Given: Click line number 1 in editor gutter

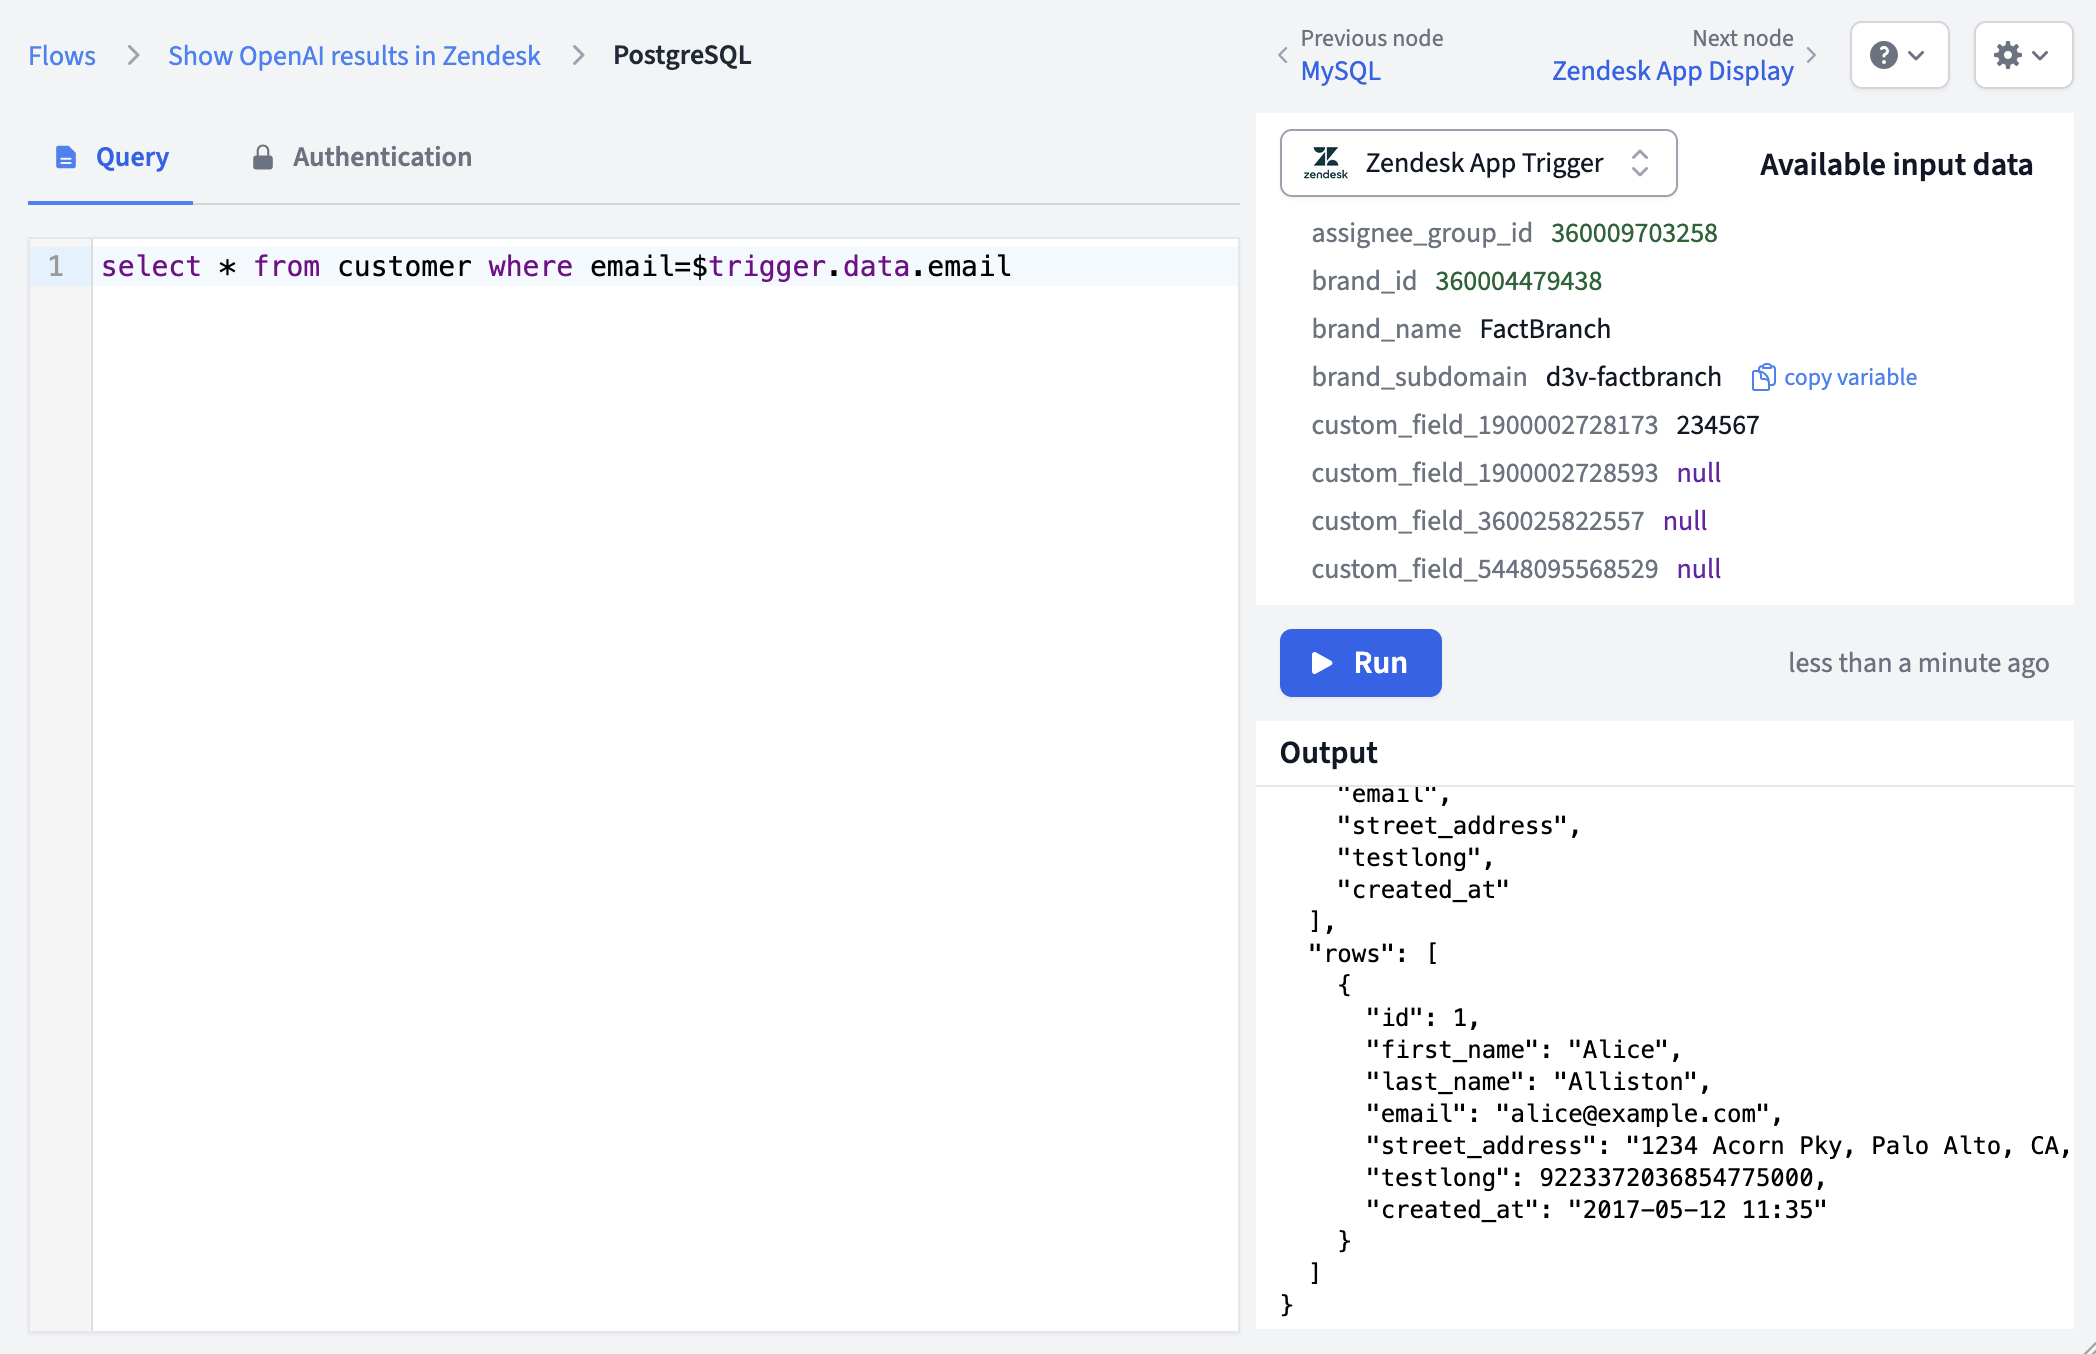Looking at the screenshot, I should 56,266.
